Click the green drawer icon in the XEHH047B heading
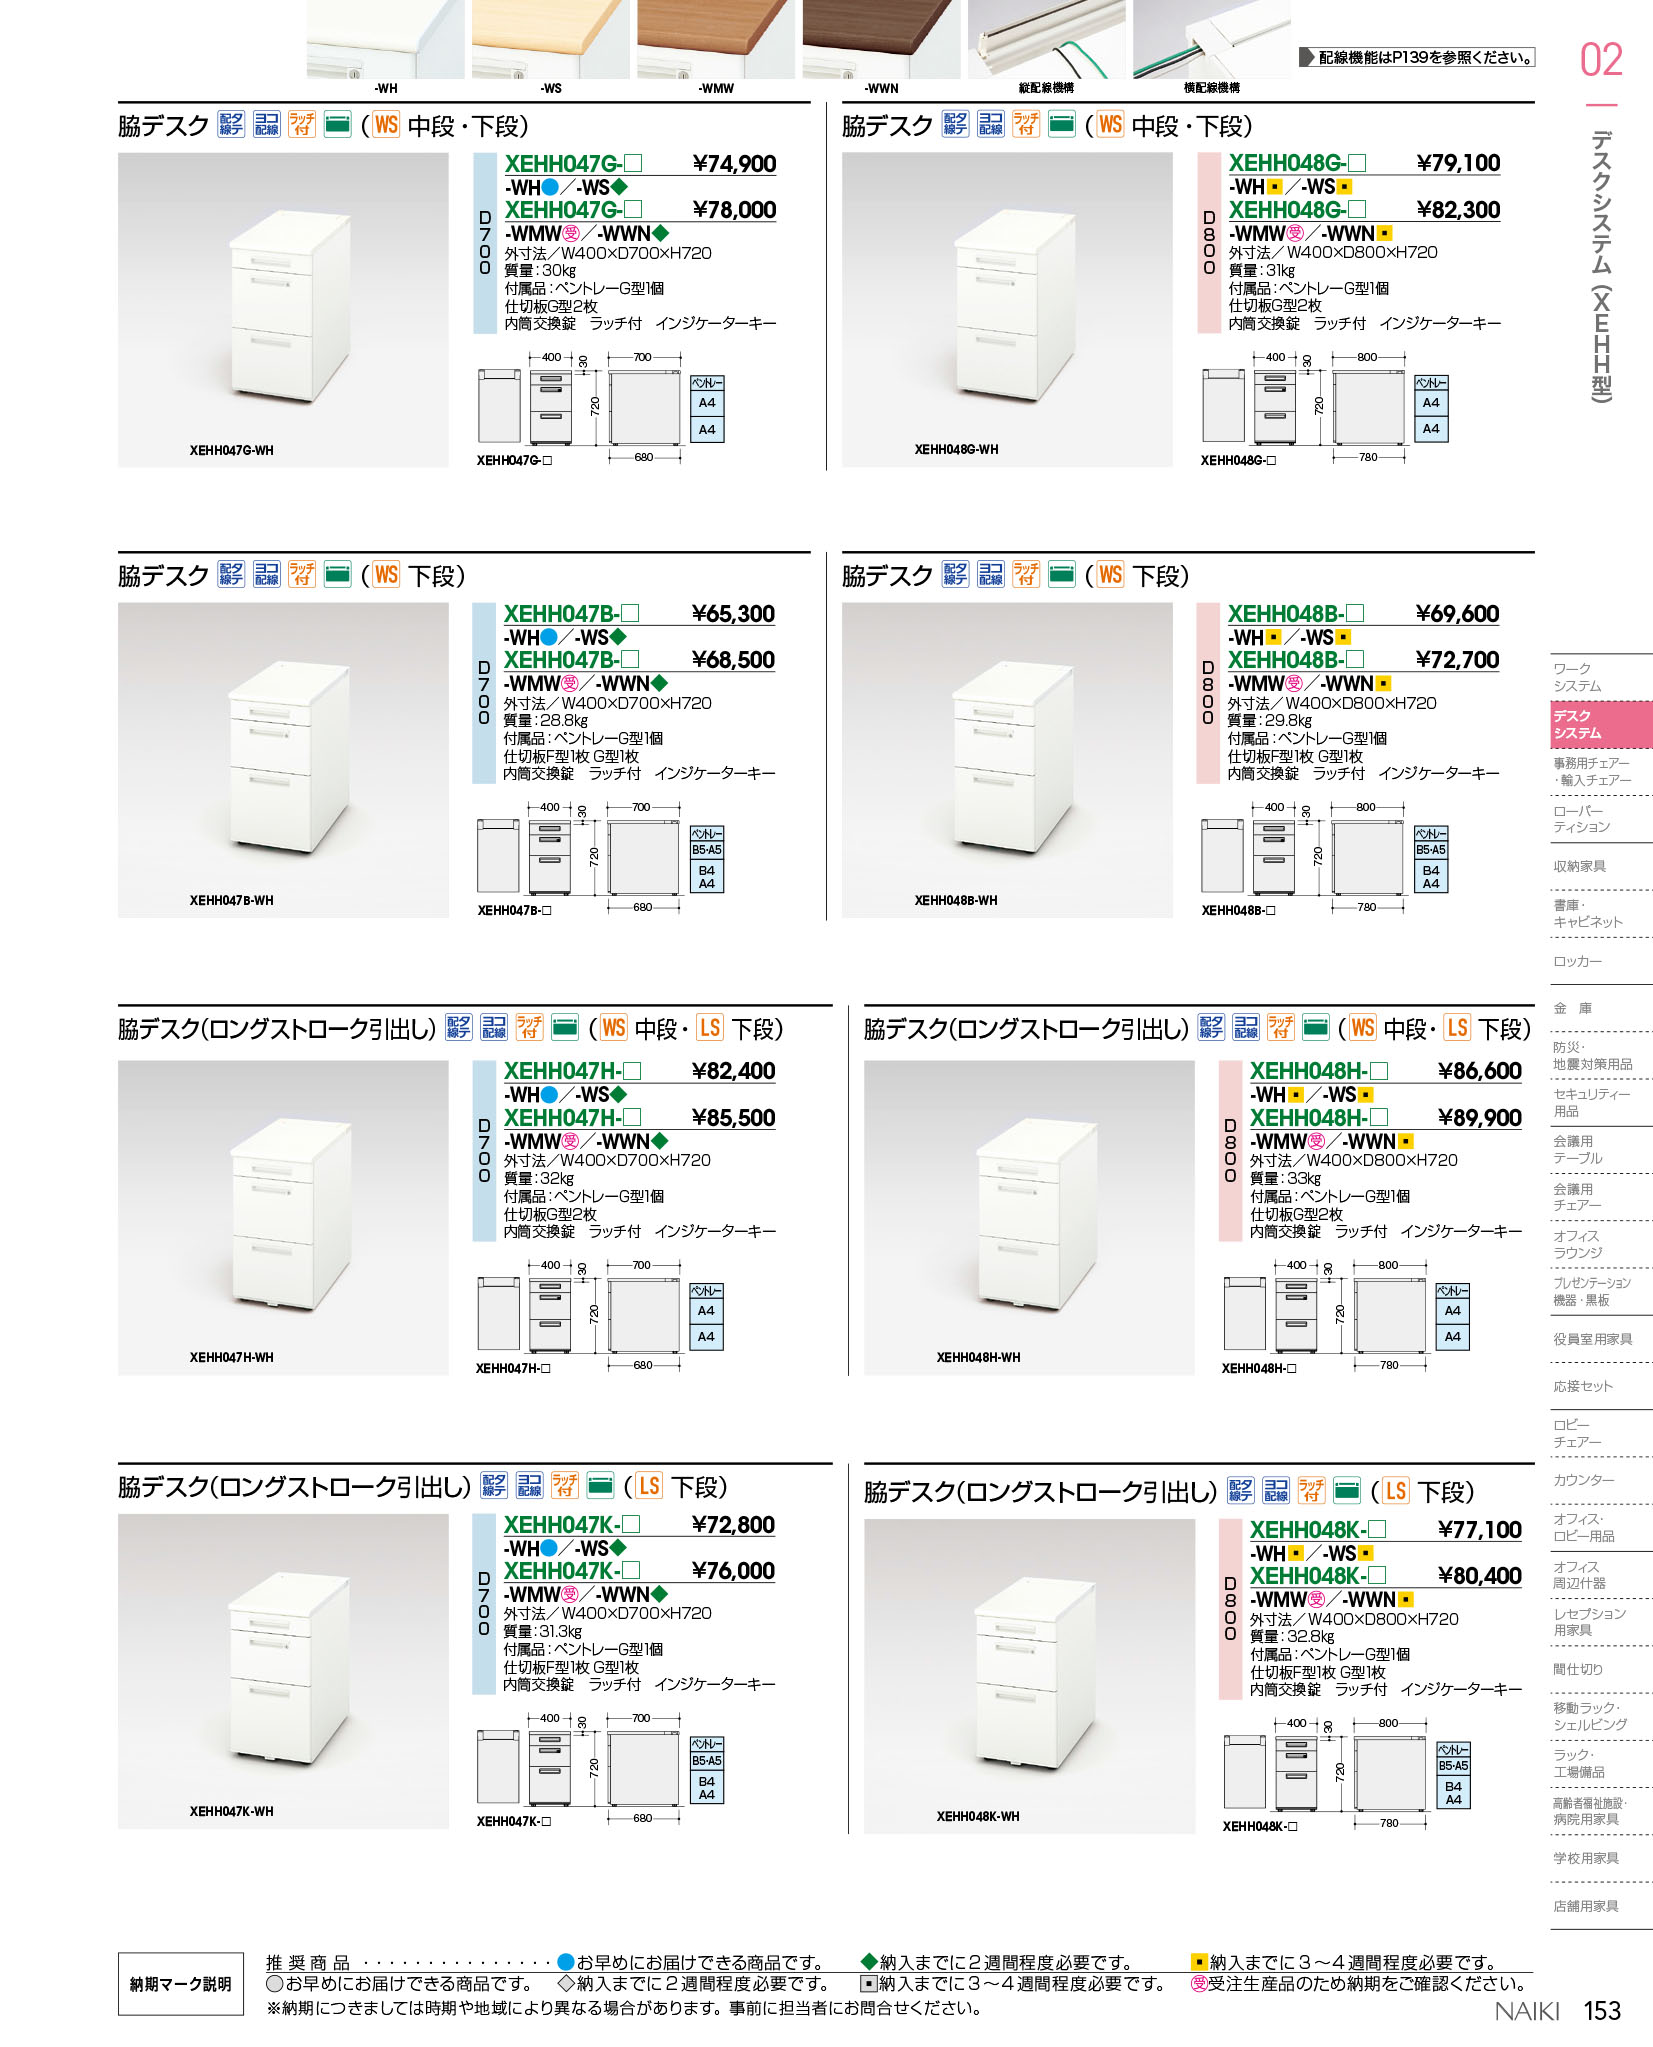Image resolution: width=1653 pixels, height=2047 pixels. pyautogui.click(x=337, y=574)
